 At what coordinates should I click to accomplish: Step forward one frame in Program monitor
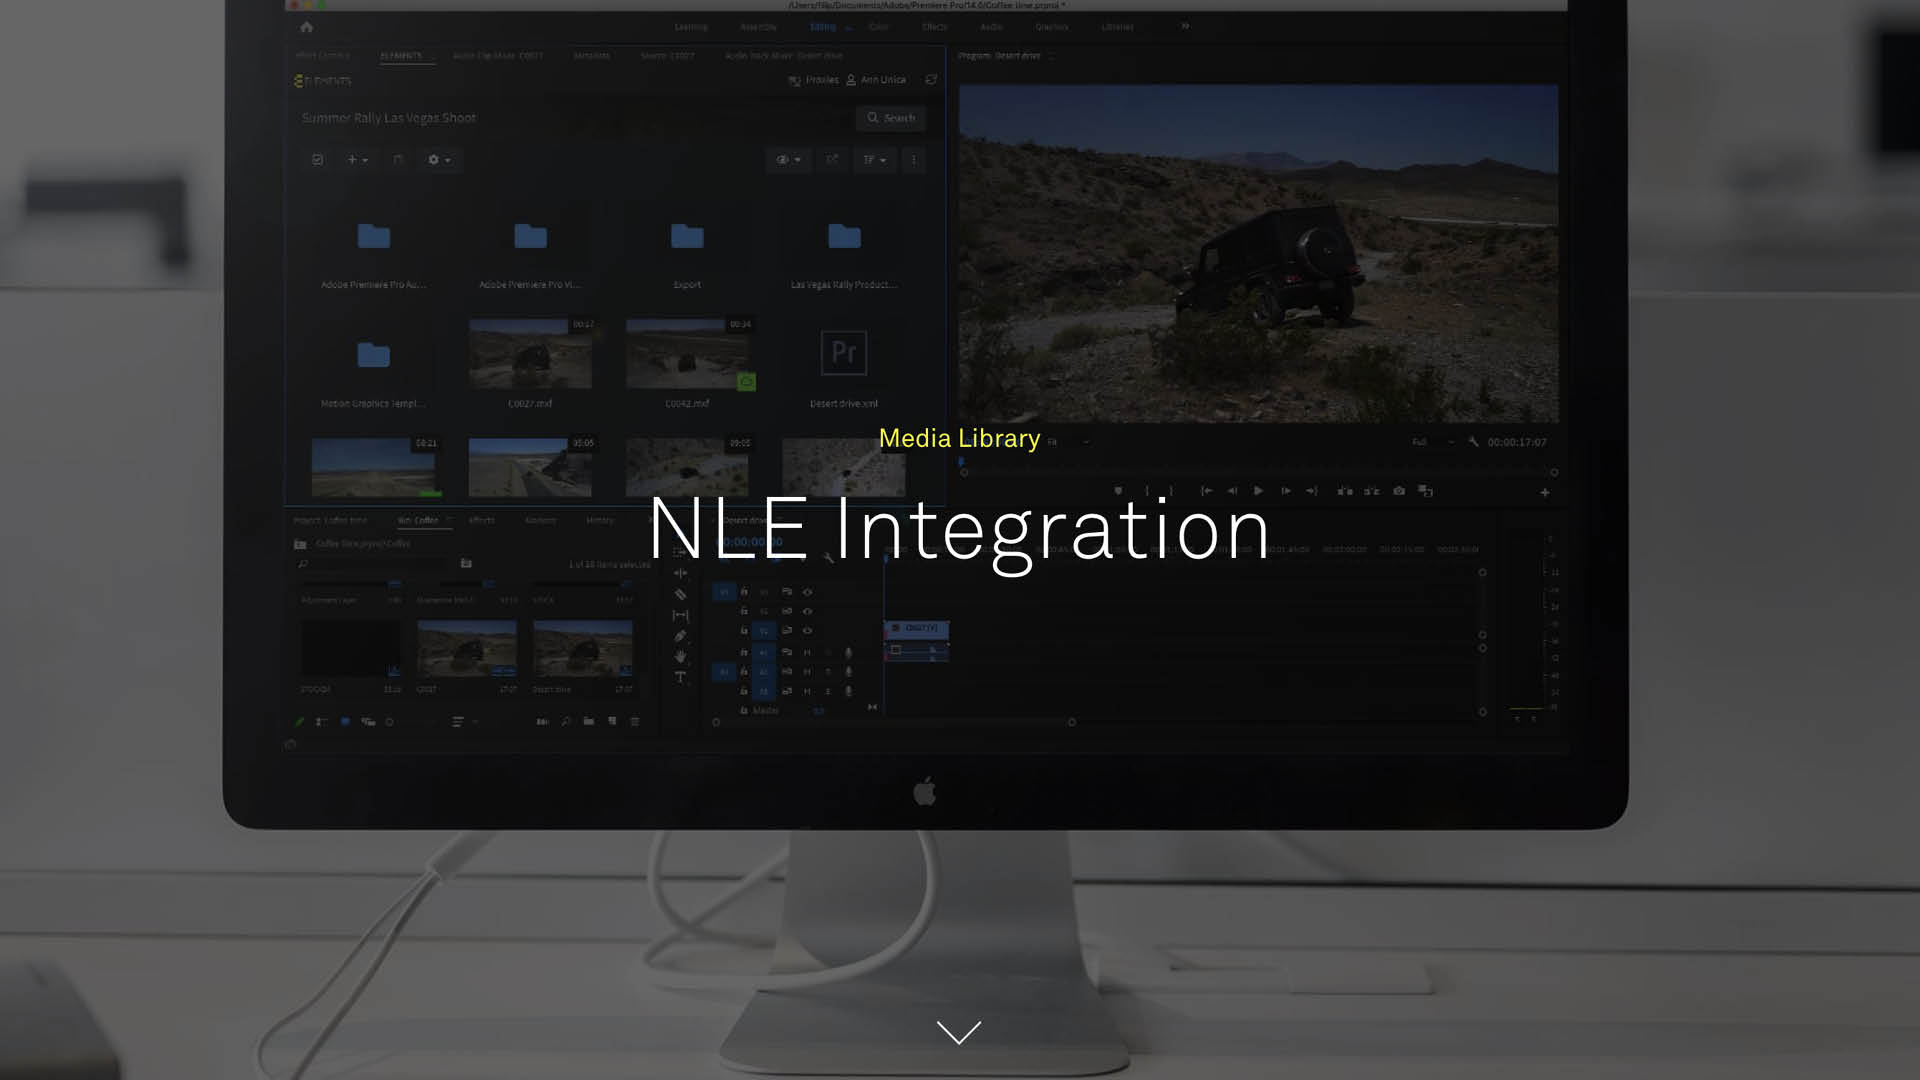(1286, 491)
